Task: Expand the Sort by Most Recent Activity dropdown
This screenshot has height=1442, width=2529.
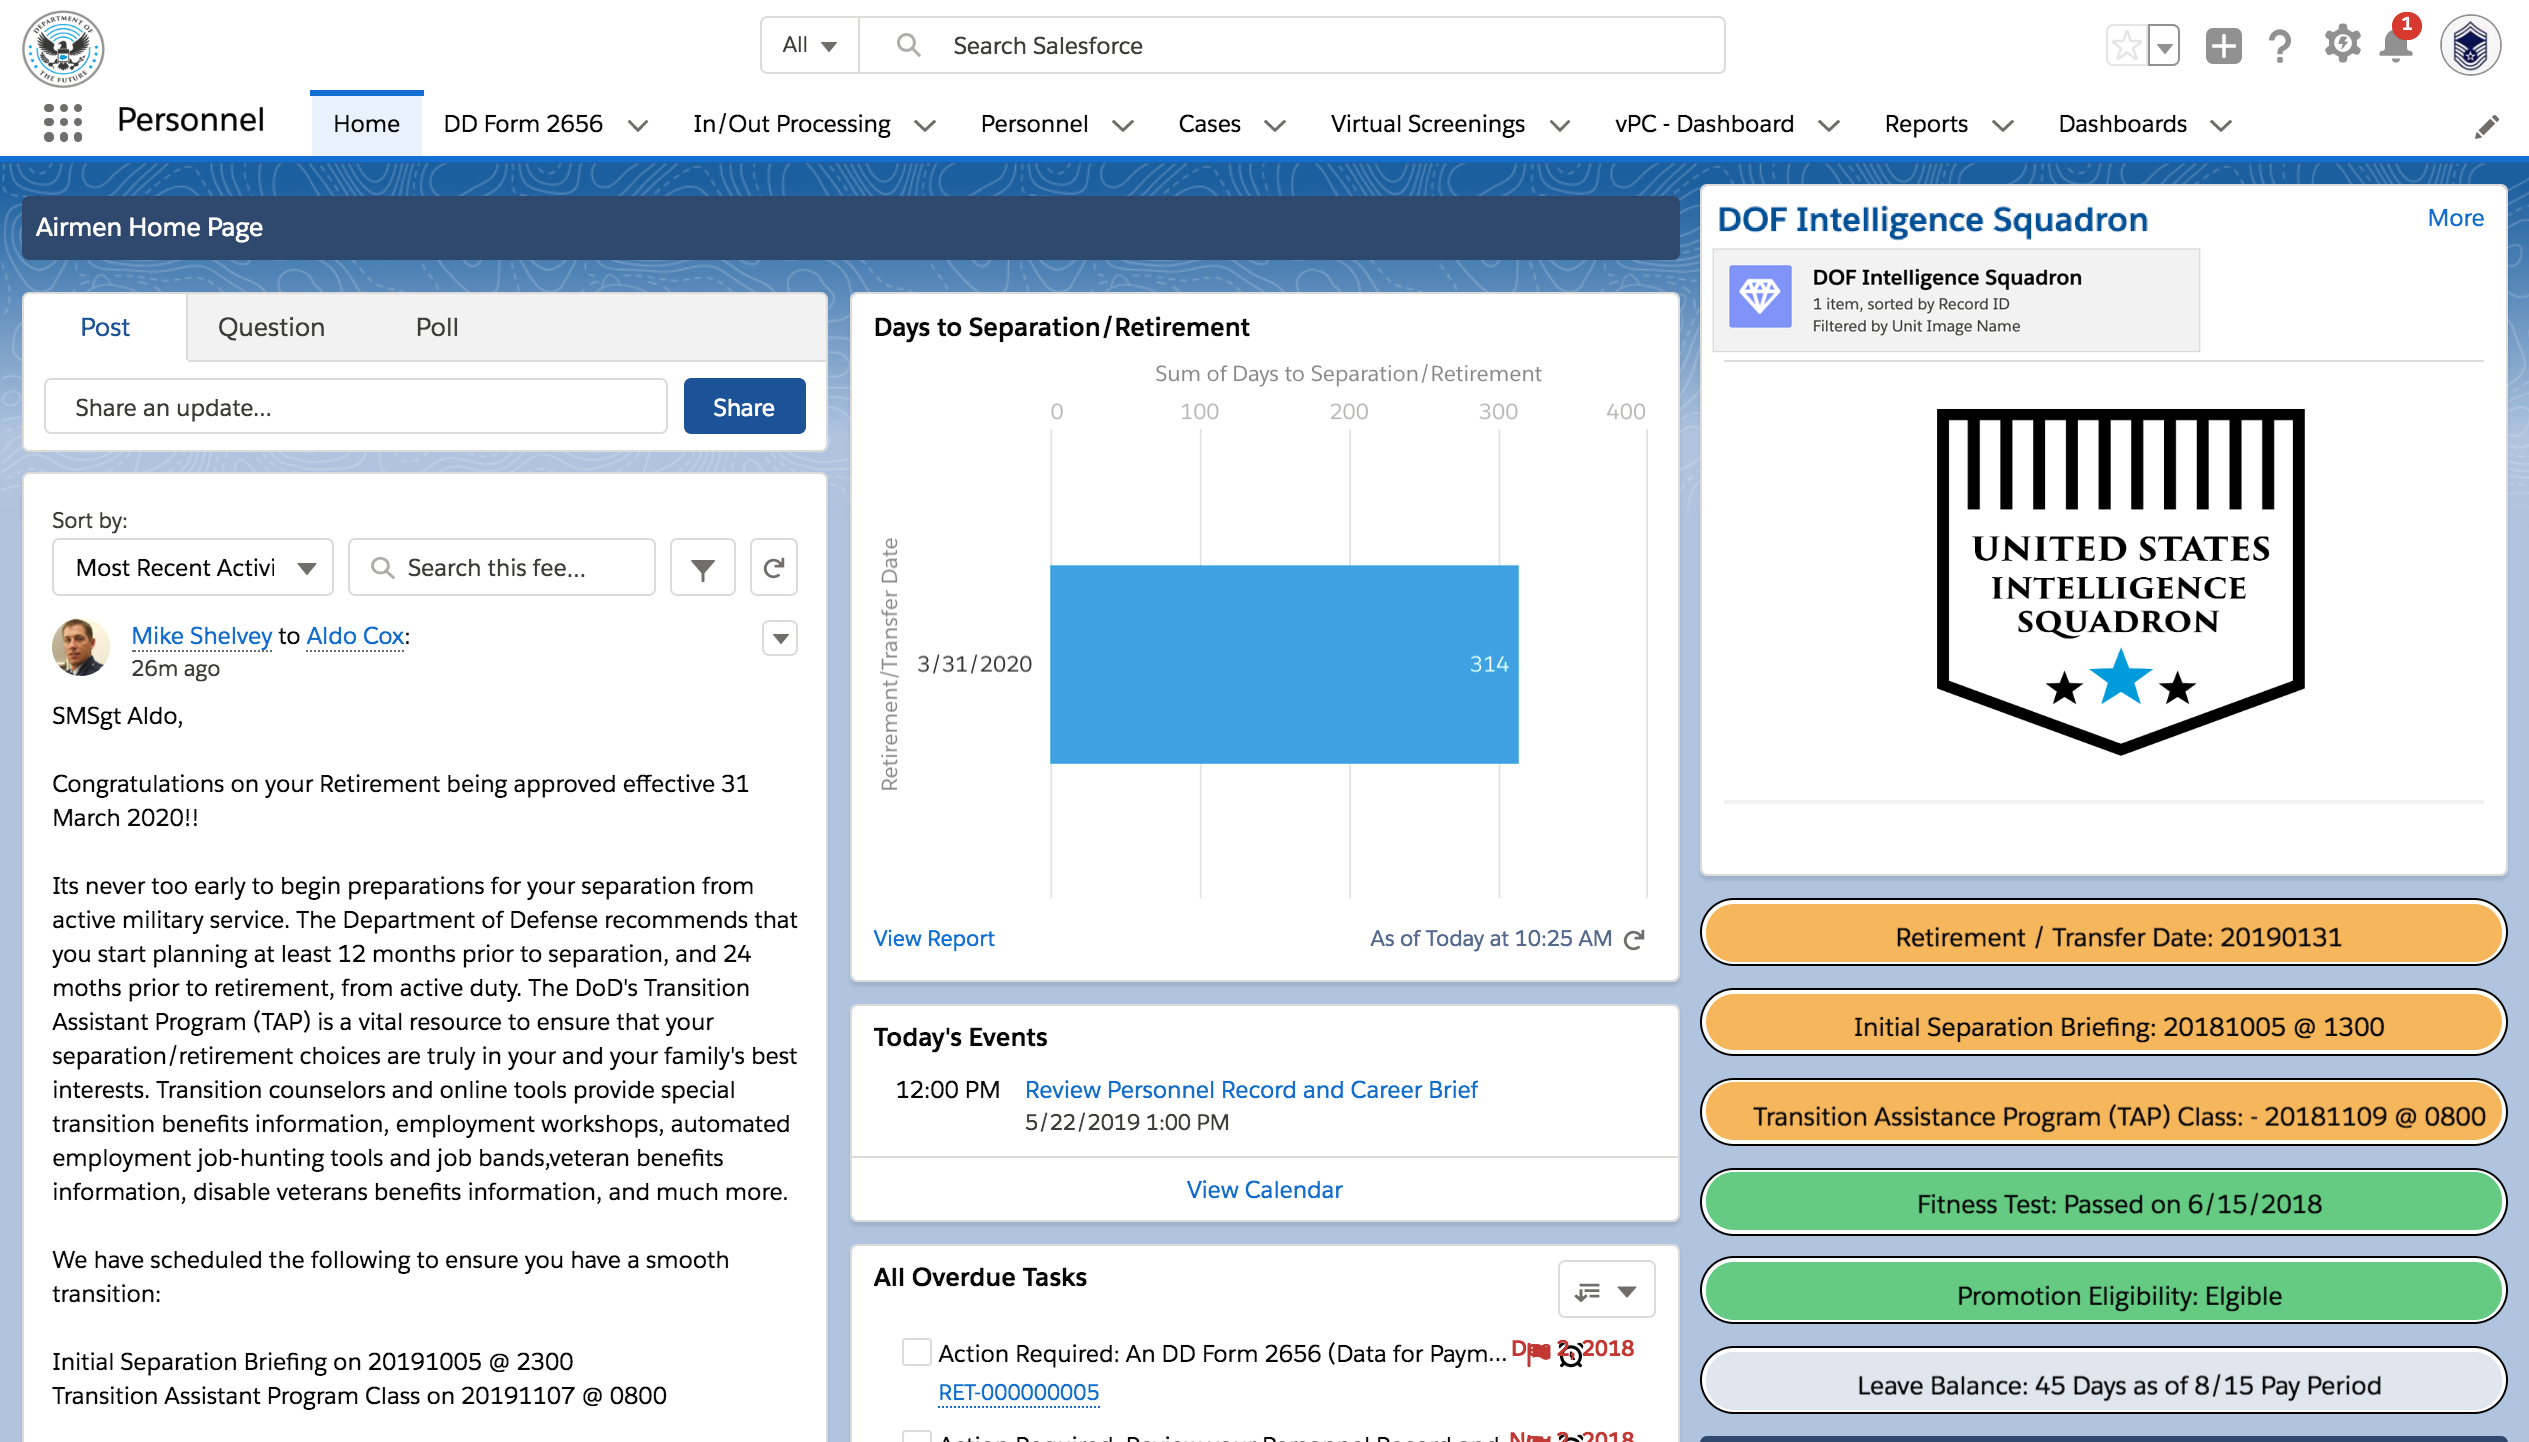Action: point(193,568)
